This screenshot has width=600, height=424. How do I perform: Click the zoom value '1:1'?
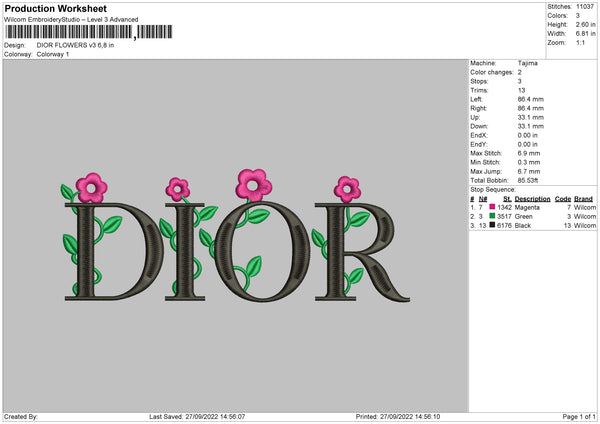(580, 43)
